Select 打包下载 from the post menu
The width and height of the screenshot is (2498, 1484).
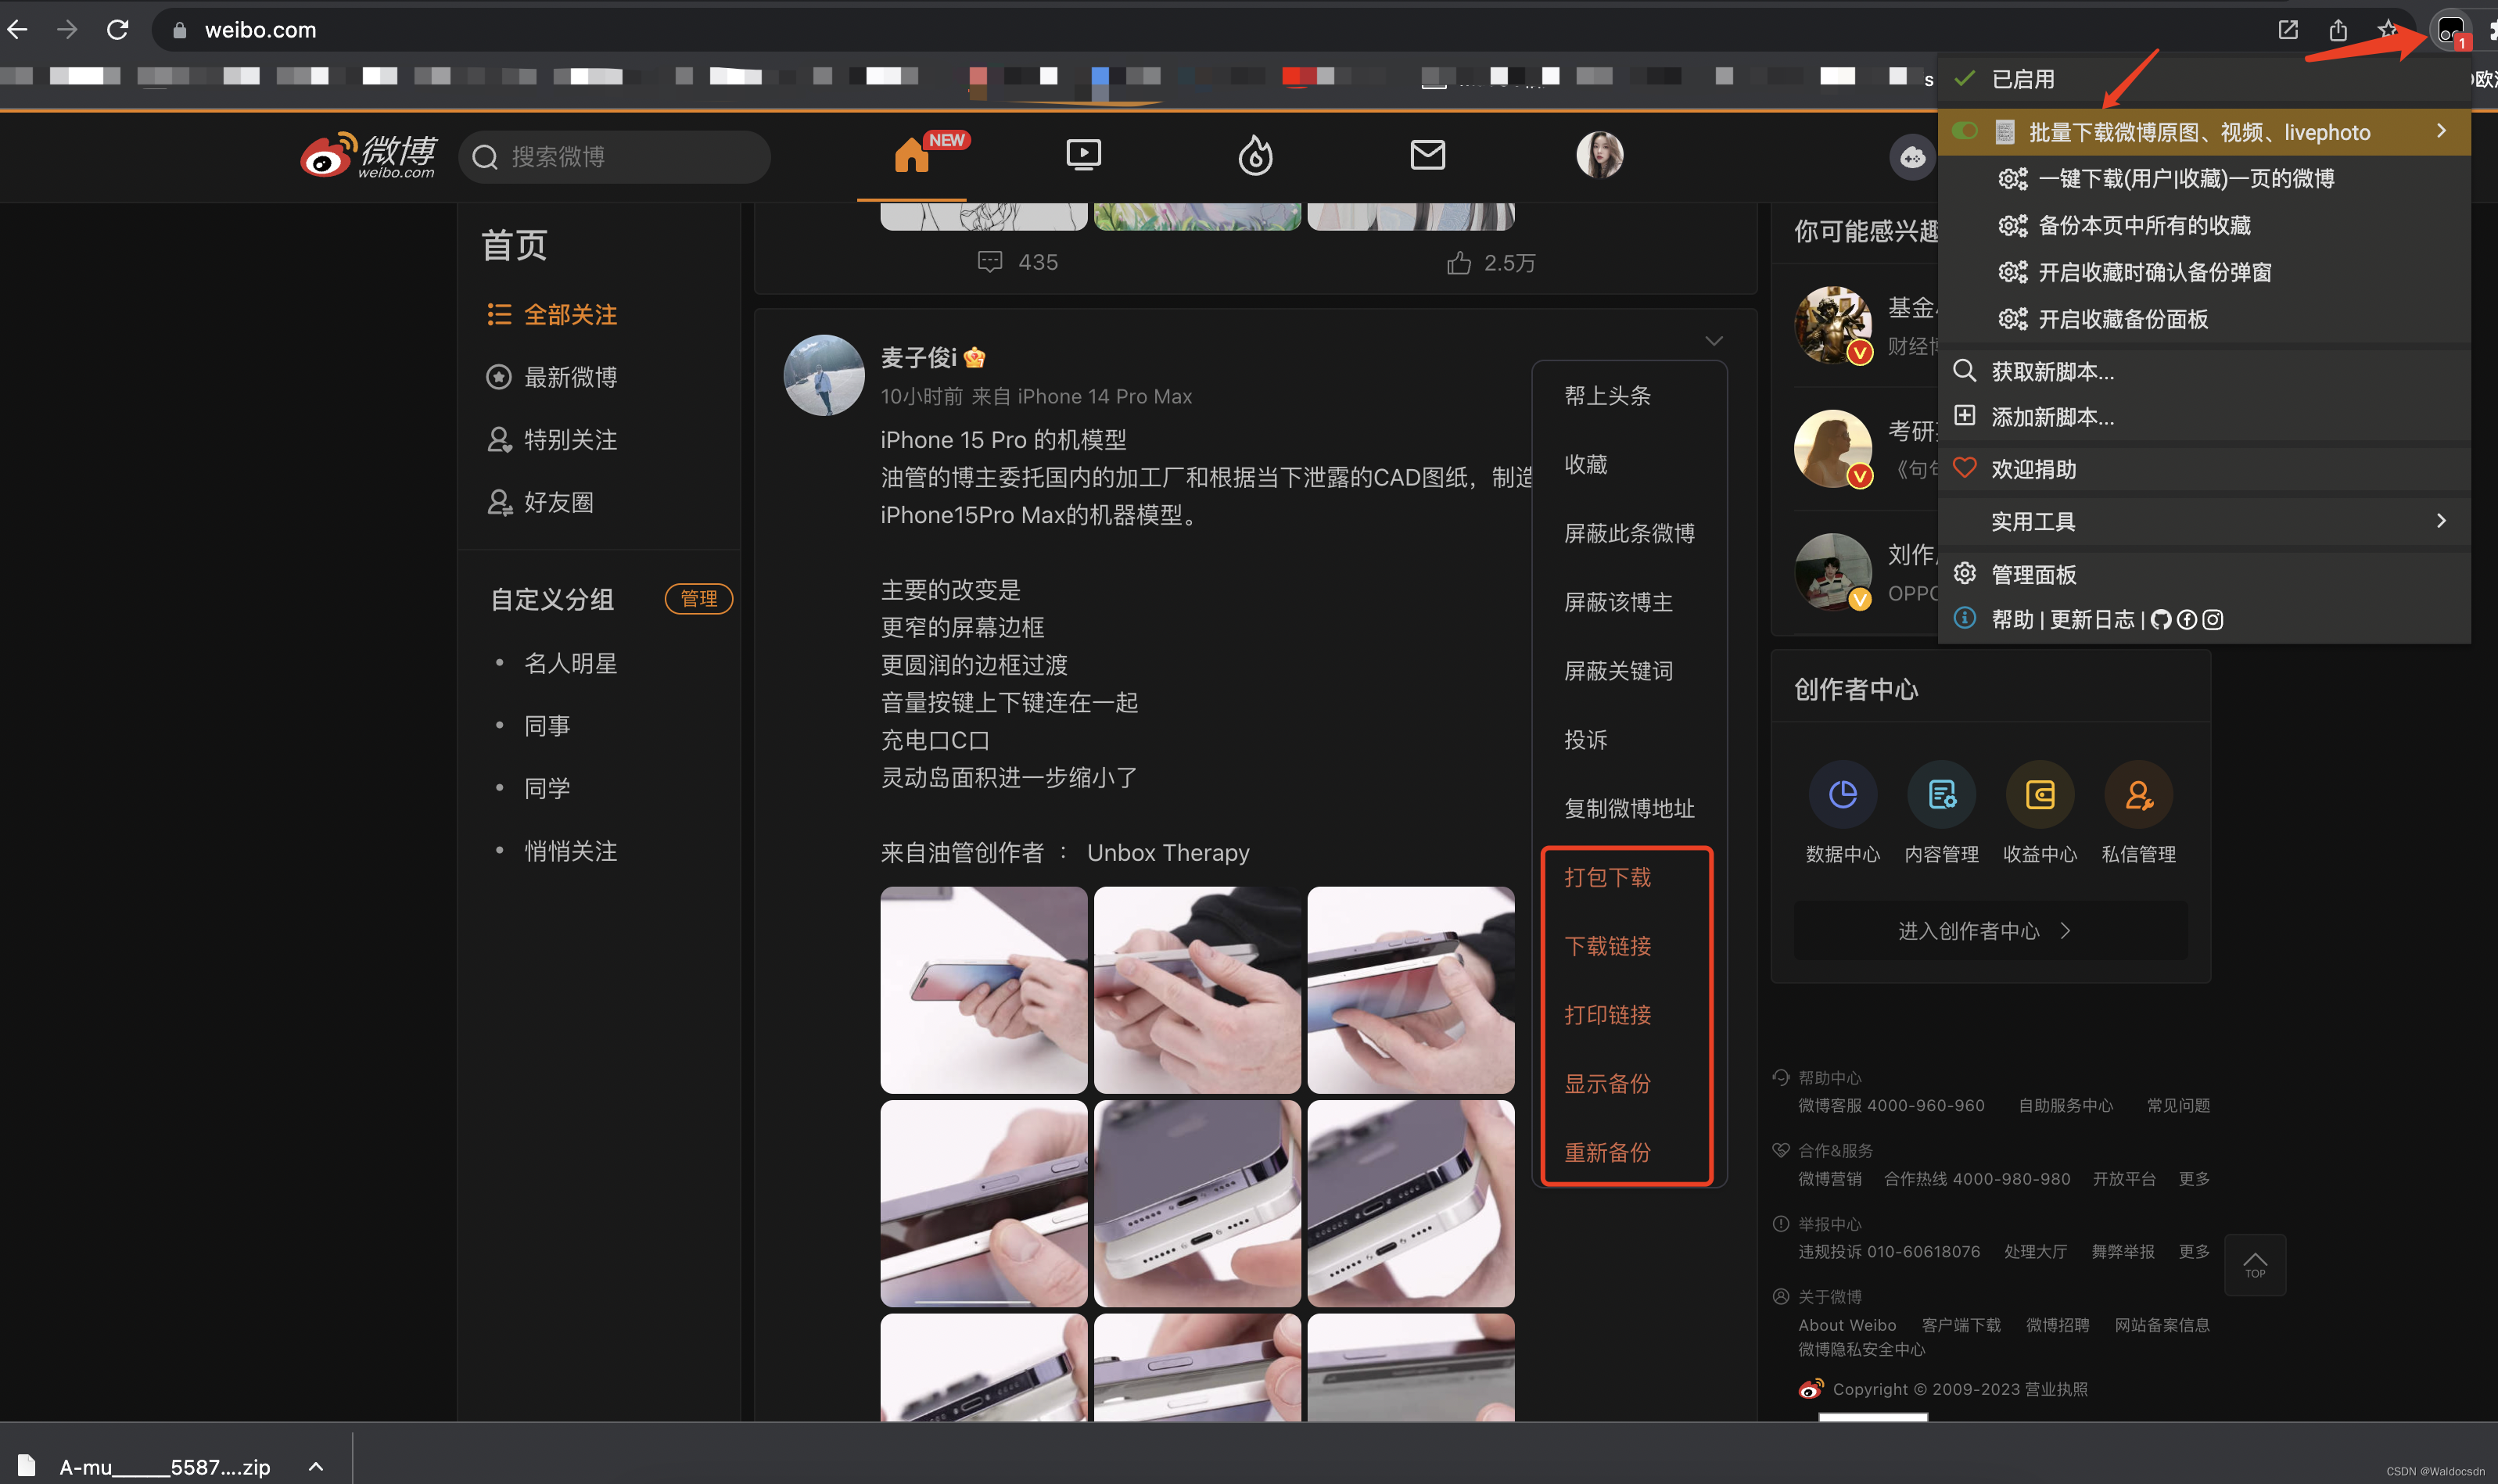tap(1607, 877)
